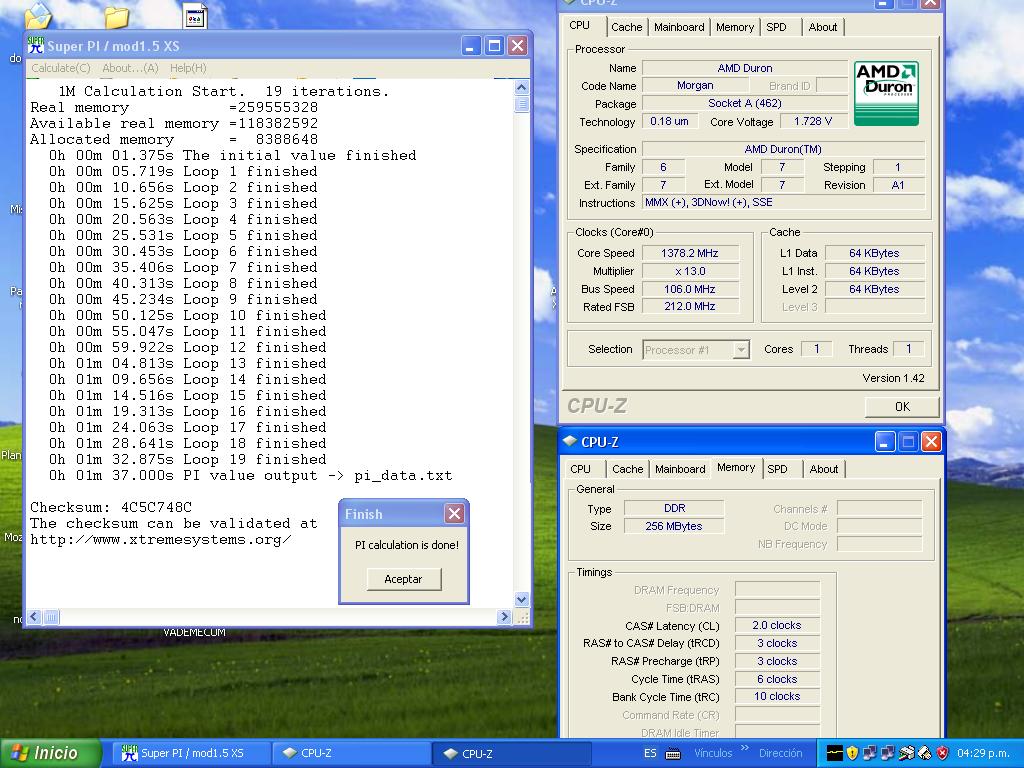The image size is (1024, 768).
Task: Click the Super PI icon in the title bar
Action: 35,46
